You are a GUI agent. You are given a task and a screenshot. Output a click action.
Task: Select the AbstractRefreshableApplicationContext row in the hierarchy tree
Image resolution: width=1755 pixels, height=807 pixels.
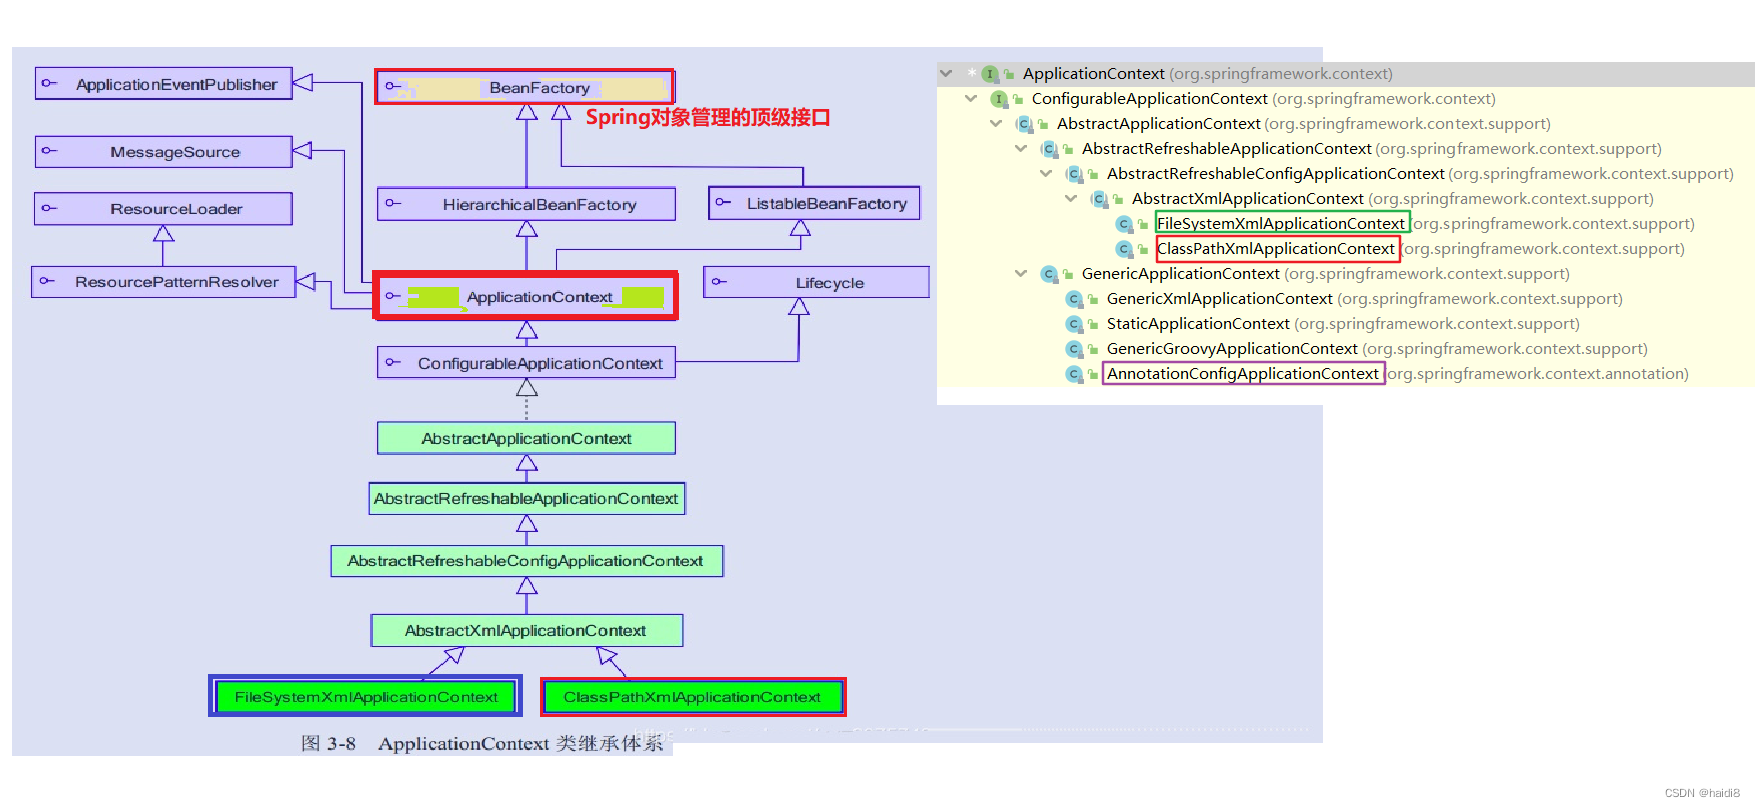coord(1346,149)
